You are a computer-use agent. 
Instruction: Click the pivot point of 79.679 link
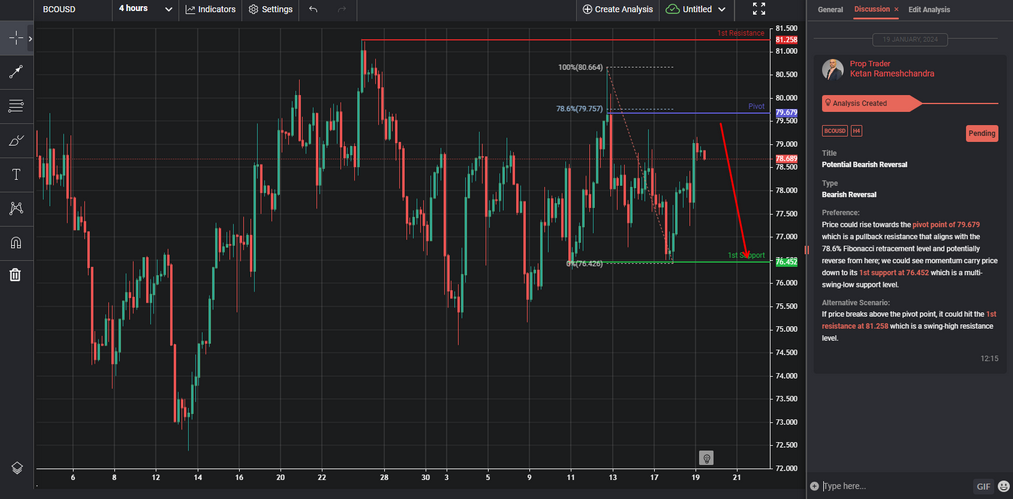coord(946,224)
